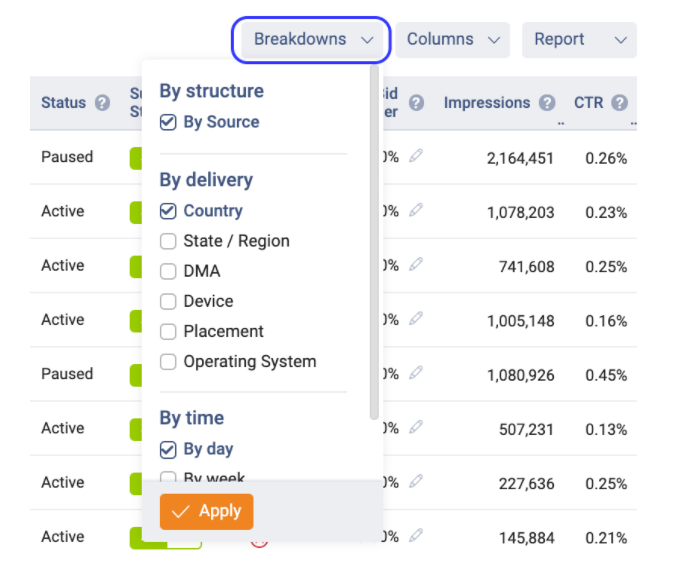Click the 0.21% CTR cell

[606, 538]
